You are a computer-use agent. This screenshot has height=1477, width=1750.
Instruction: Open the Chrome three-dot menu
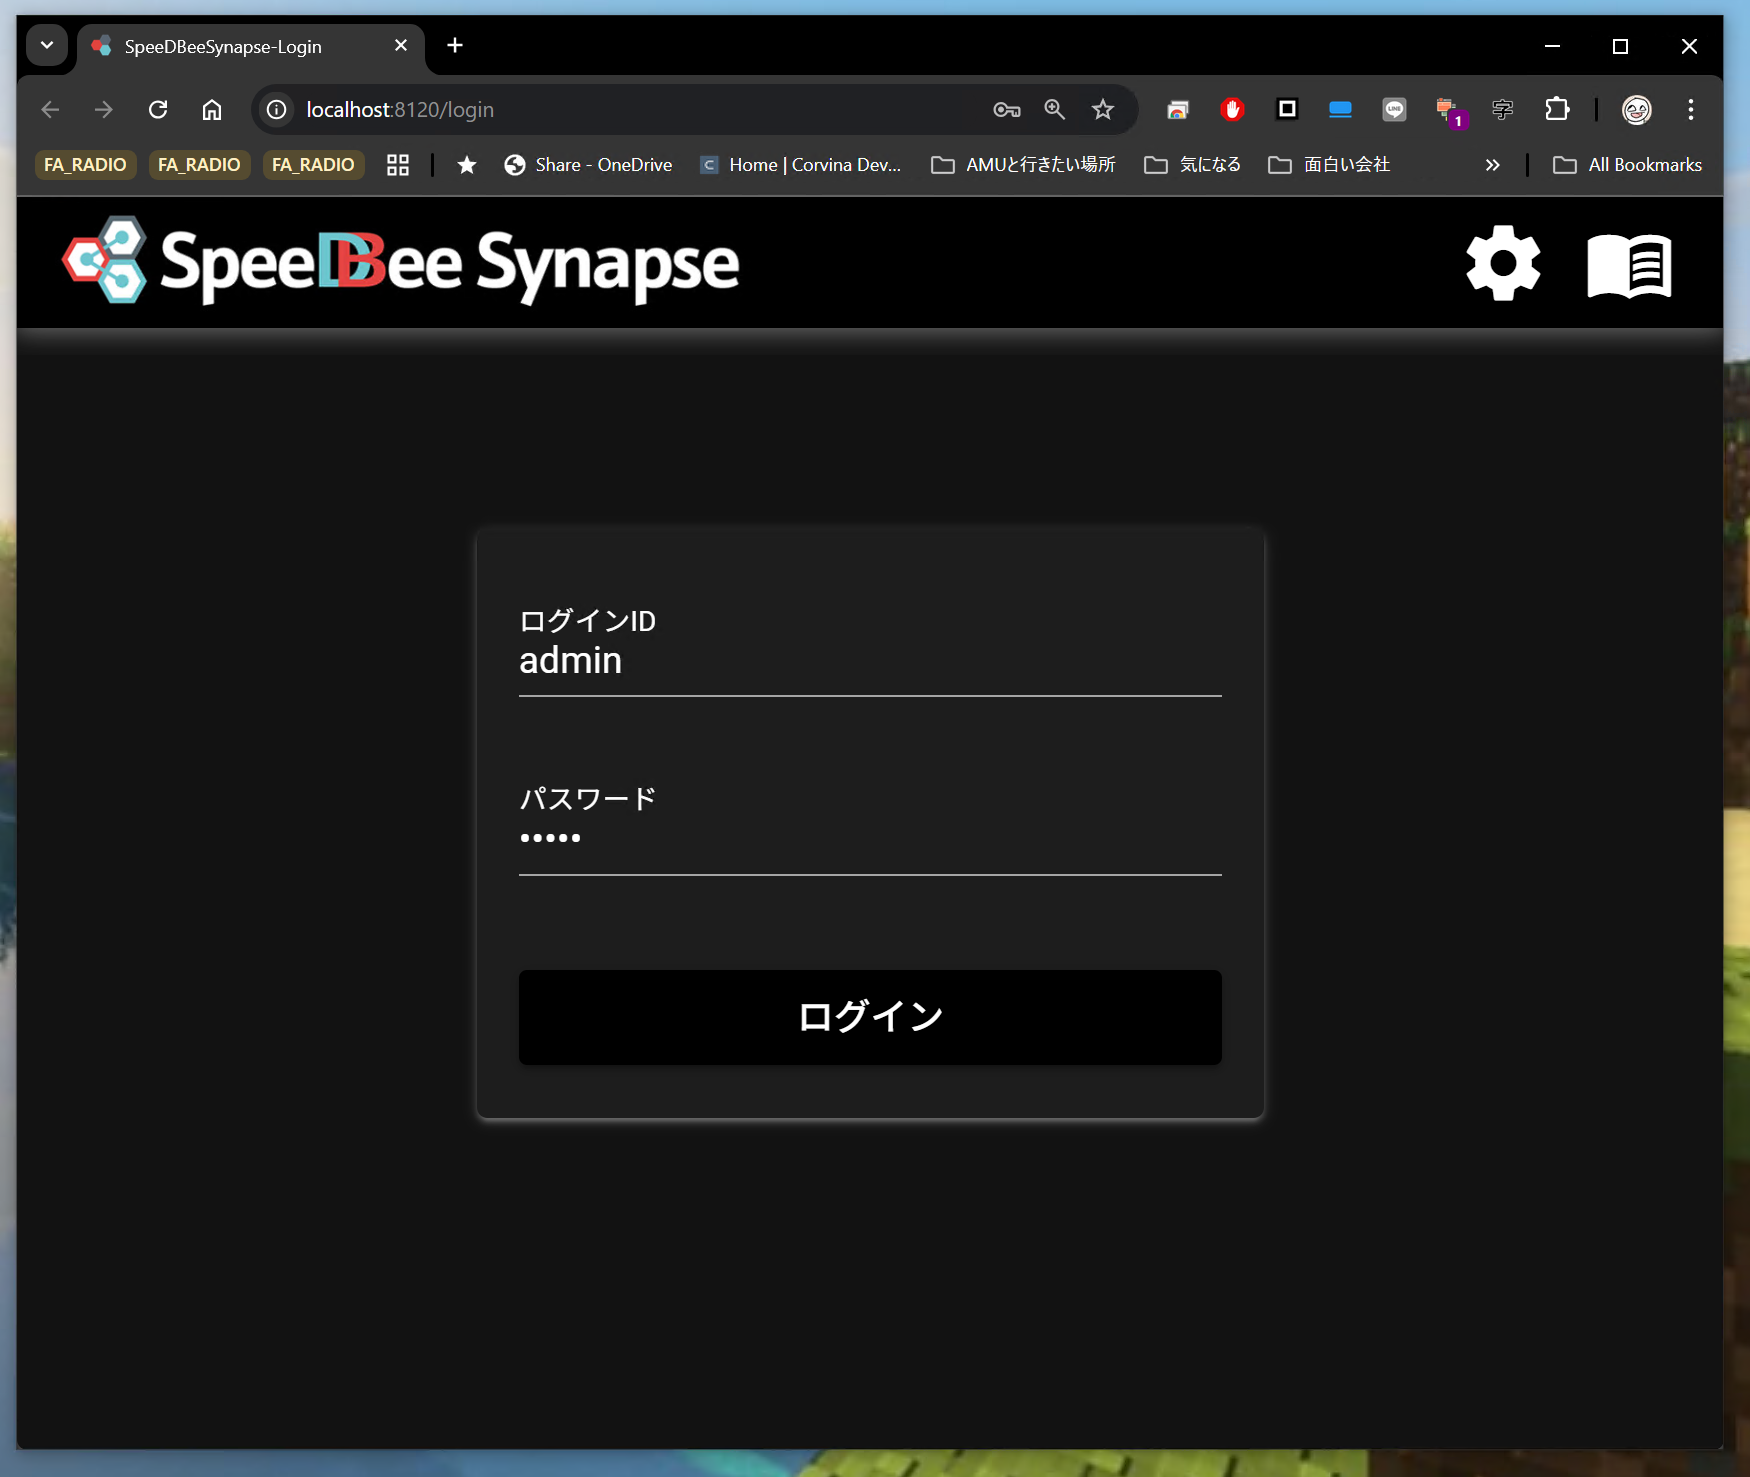[1690, 110]
